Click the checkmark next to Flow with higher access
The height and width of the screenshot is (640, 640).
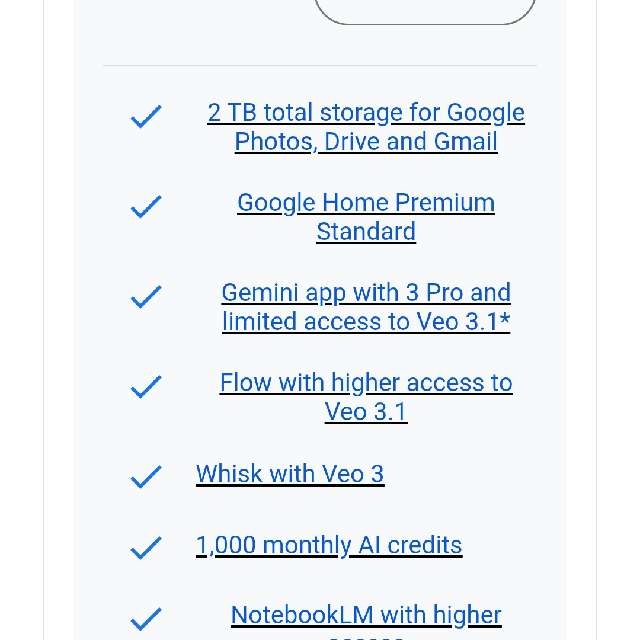coord(146,387)
